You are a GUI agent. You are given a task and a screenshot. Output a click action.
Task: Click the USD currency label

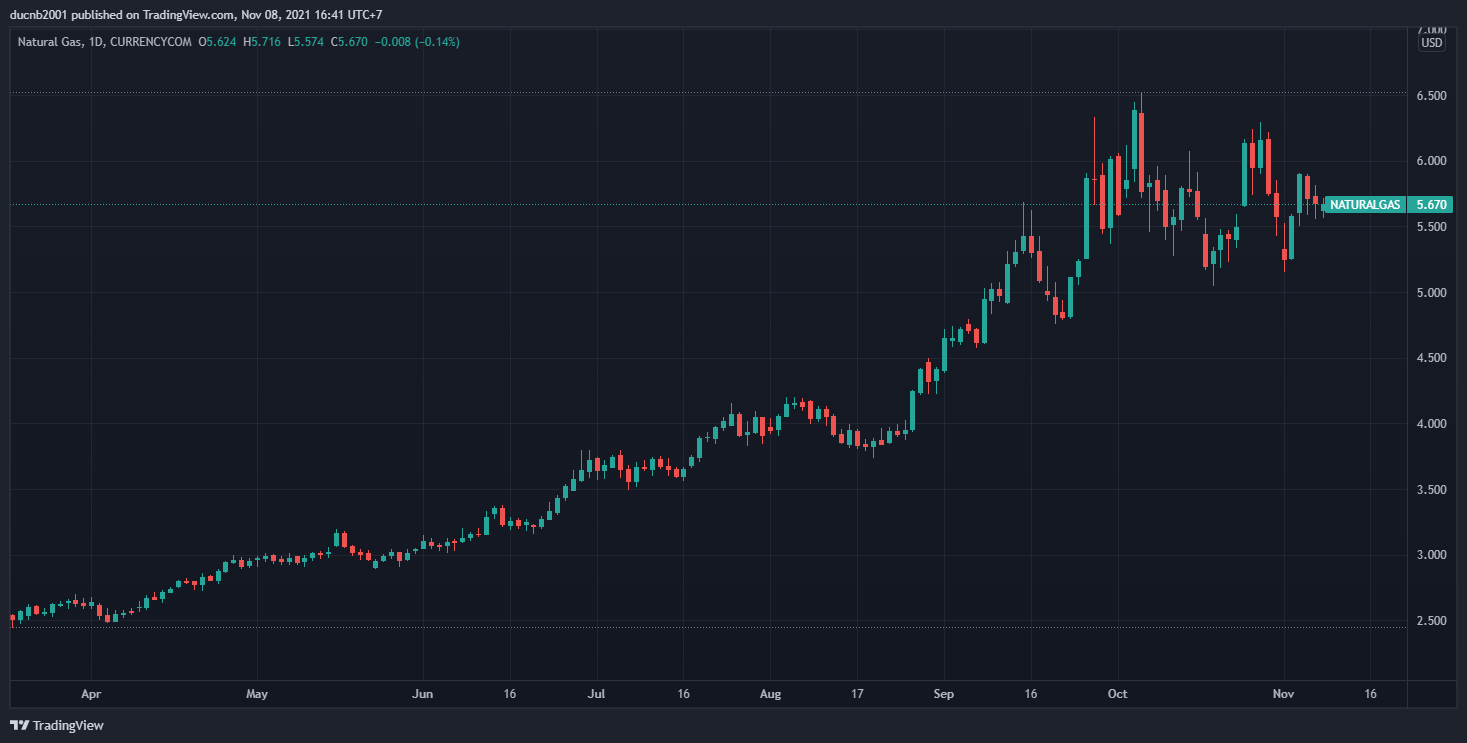tap(1432, 42)
